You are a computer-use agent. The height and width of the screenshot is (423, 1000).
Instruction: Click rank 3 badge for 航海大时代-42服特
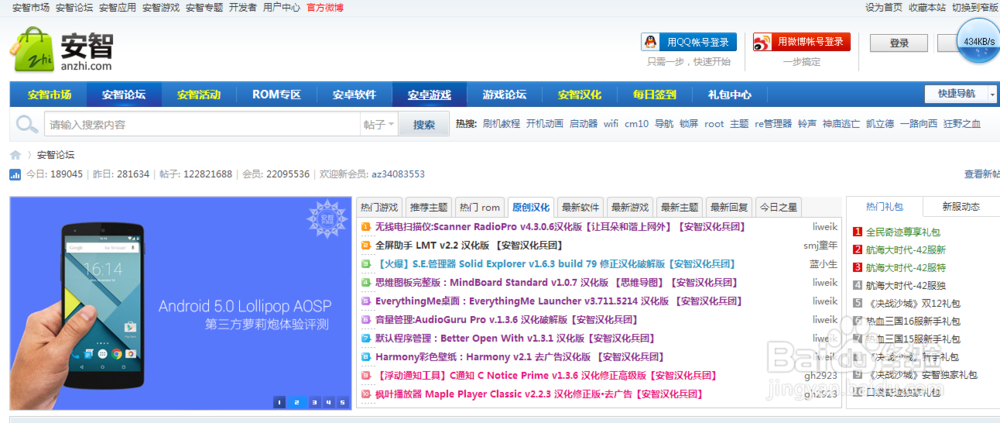[858, 267]
